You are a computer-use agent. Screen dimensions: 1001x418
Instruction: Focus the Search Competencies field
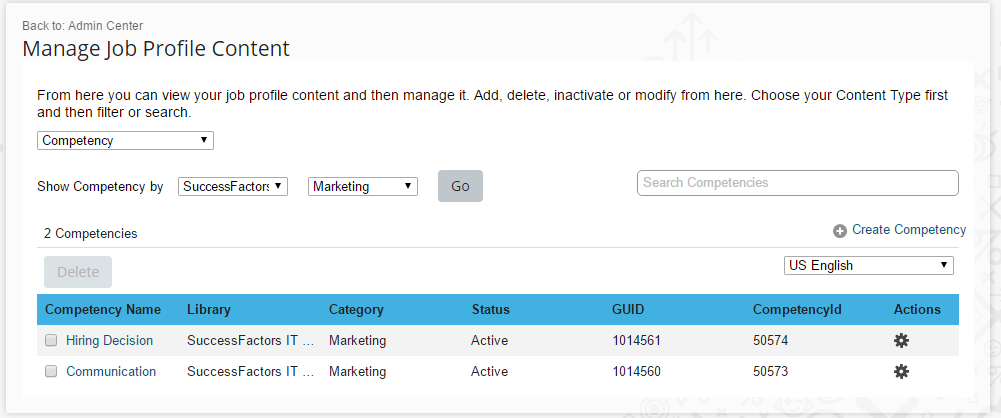[798, 183]
